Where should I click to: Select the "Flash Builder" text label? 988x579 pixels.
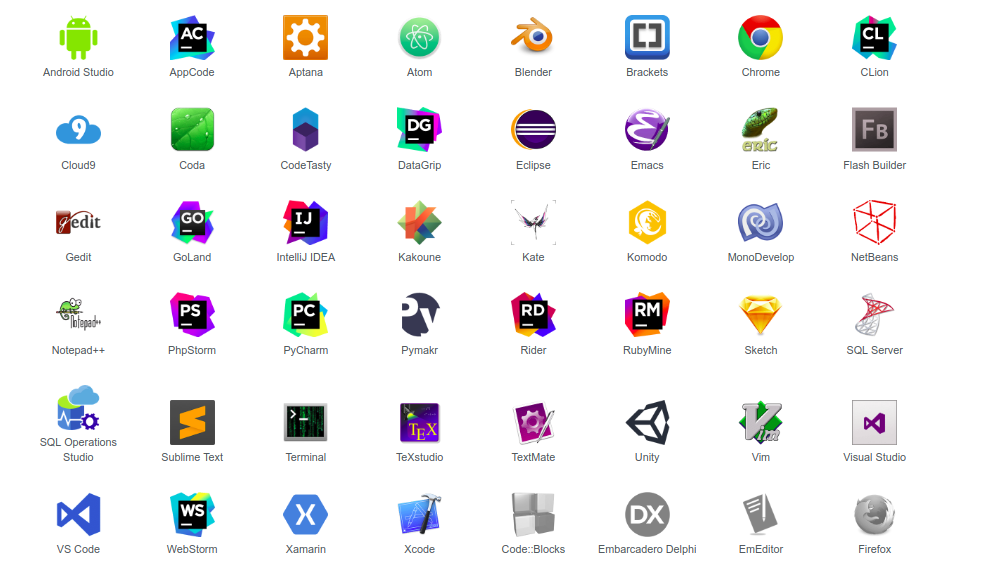coord(875,165)
